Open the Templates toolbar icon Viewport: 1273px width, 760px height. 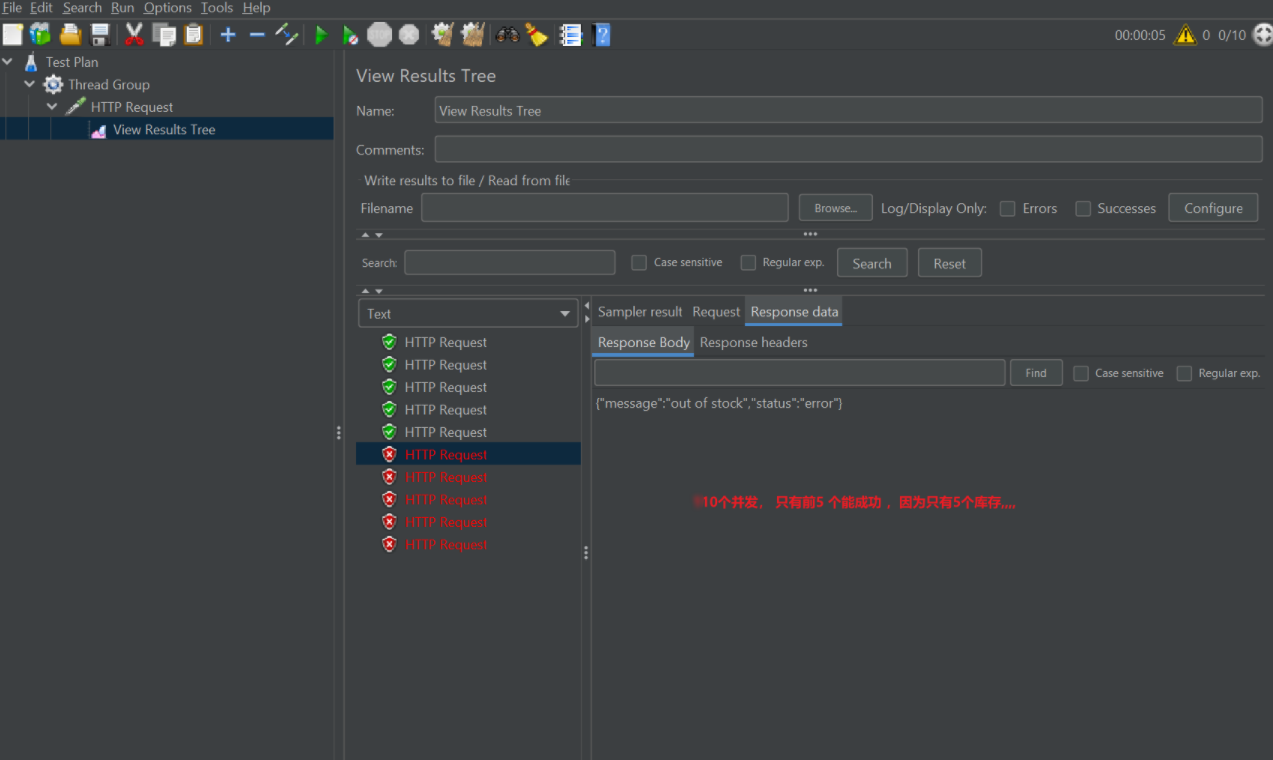(x=40, y=35)
